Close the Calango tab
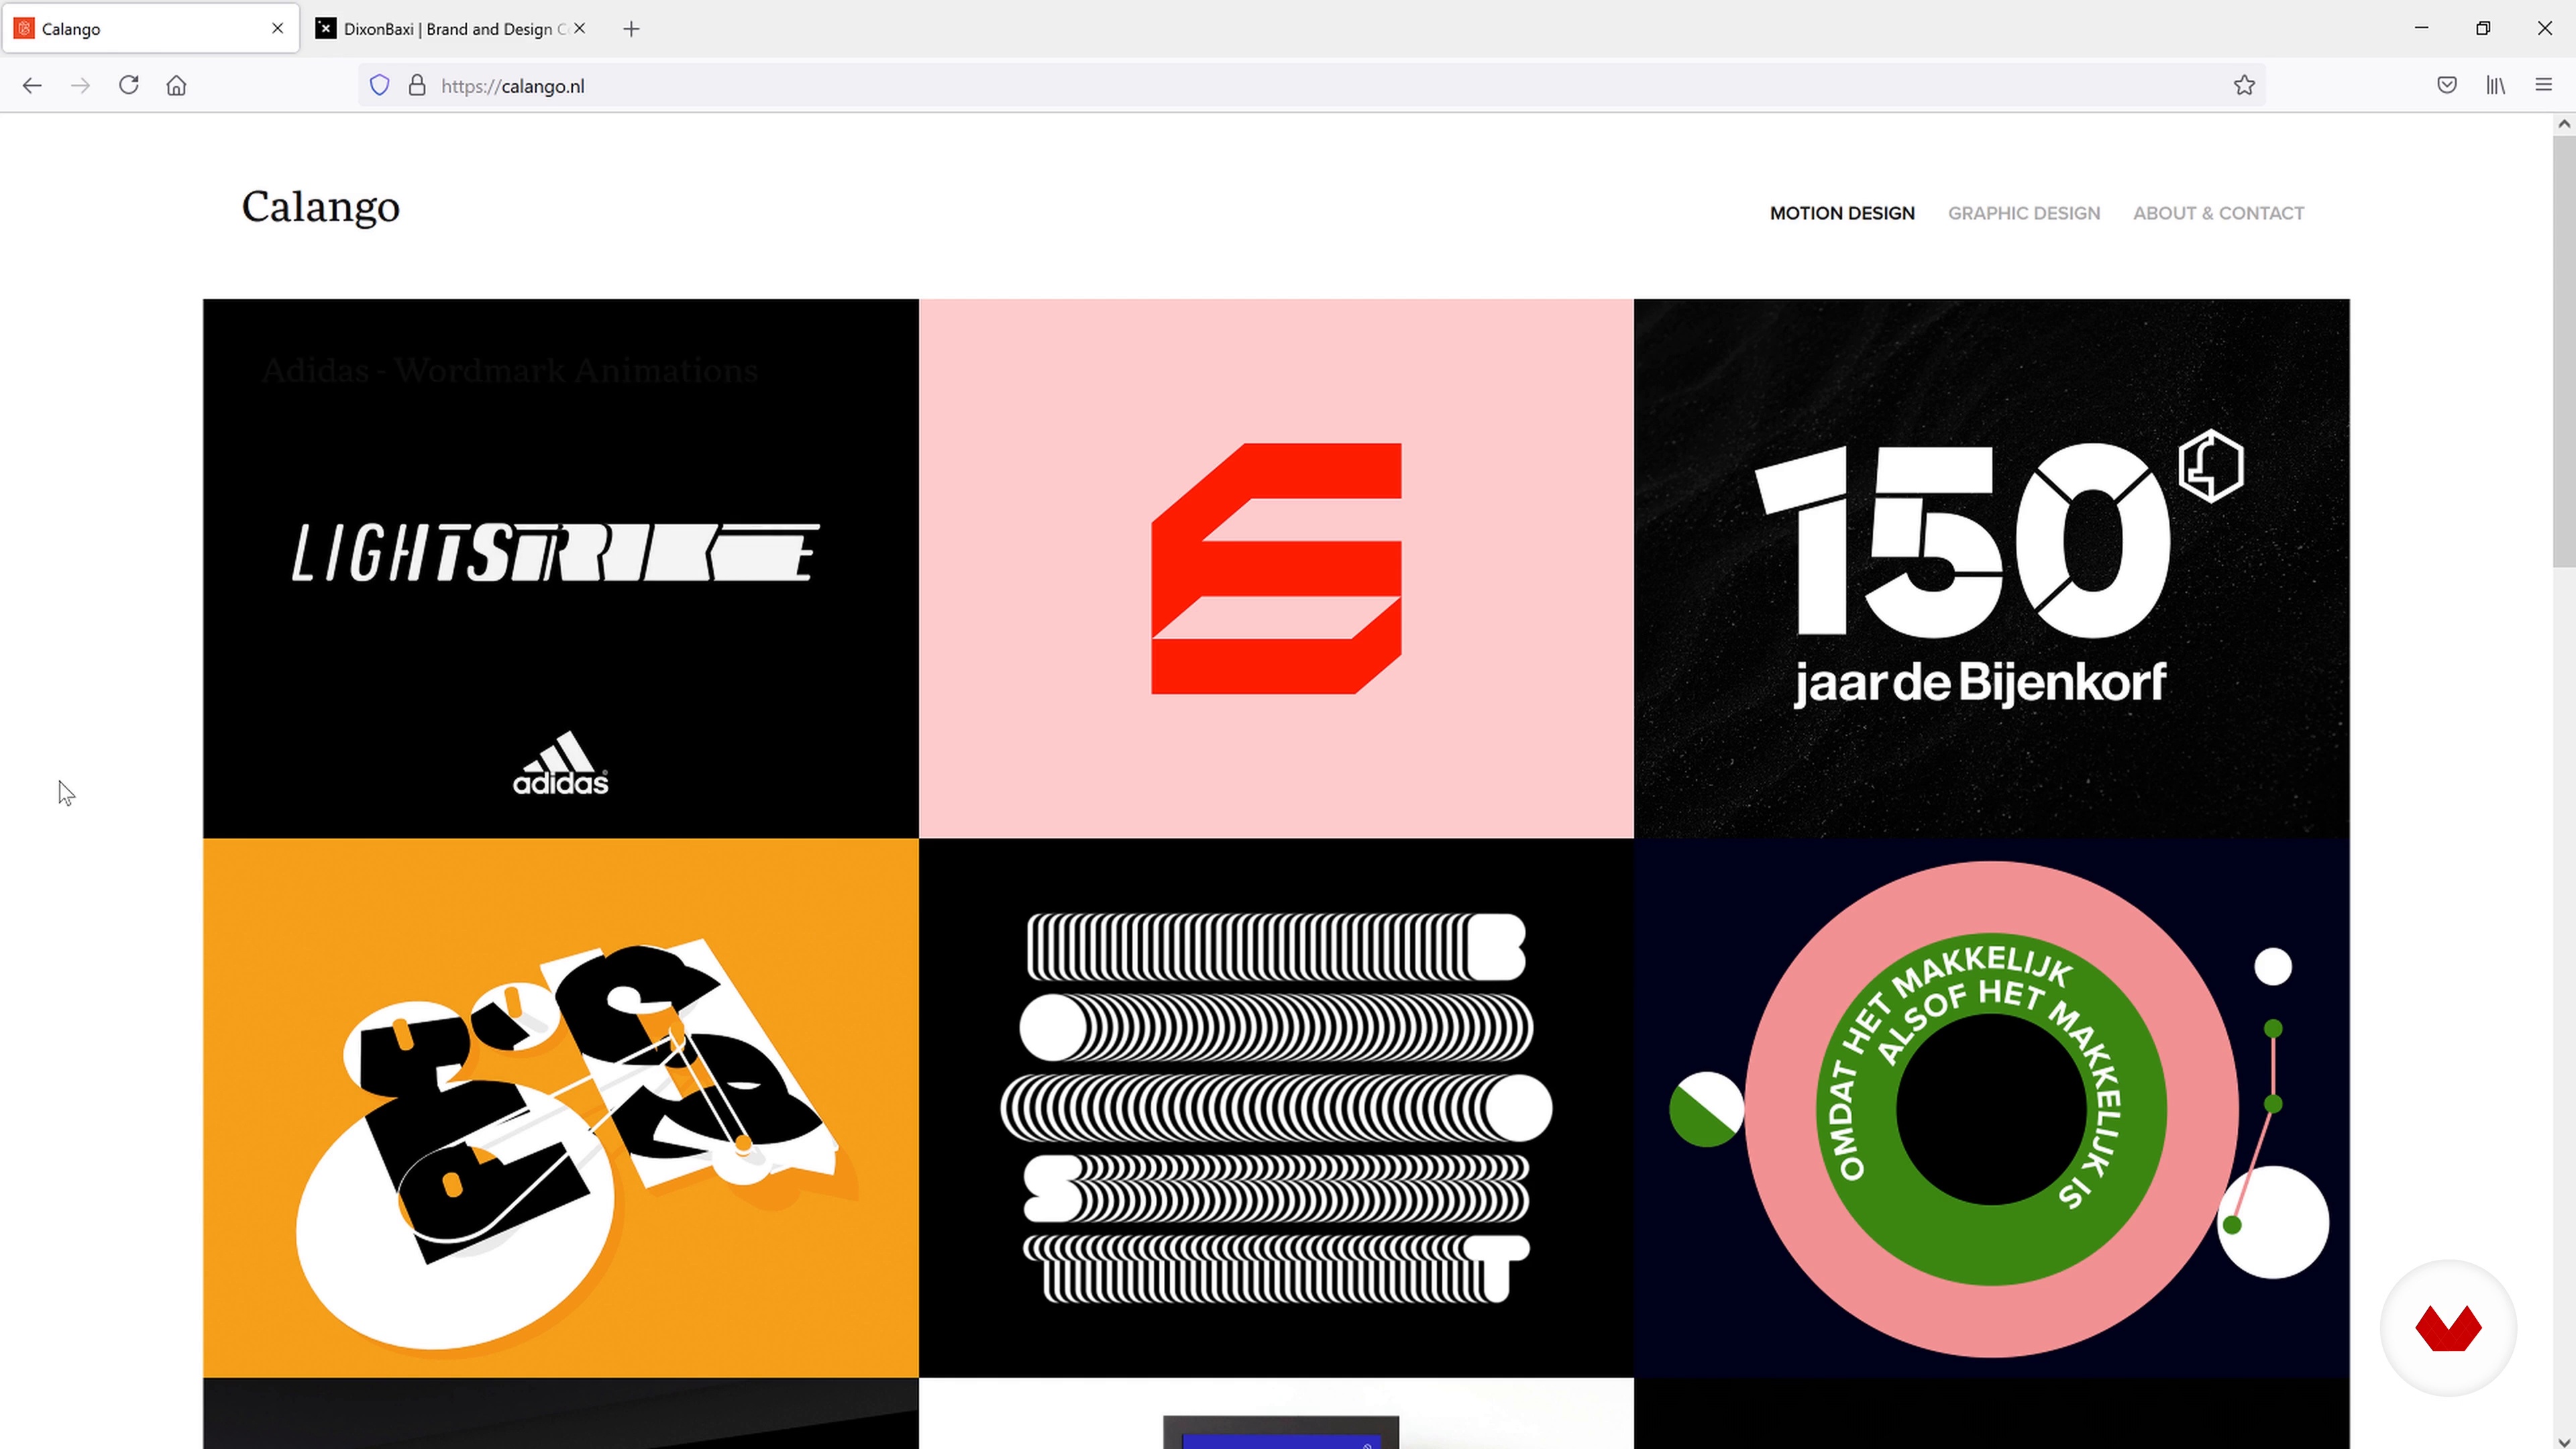Image resolution: width=2576 pixels, height=1449 pixels. [x=277, y=28]
